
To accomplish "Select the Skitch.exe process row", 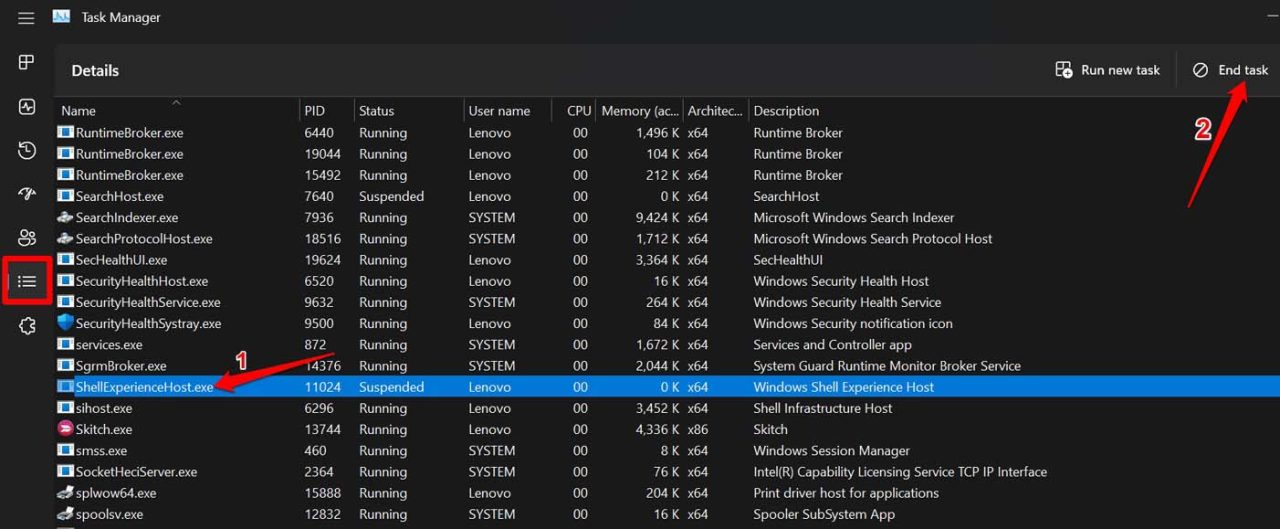I will [104, 429].
